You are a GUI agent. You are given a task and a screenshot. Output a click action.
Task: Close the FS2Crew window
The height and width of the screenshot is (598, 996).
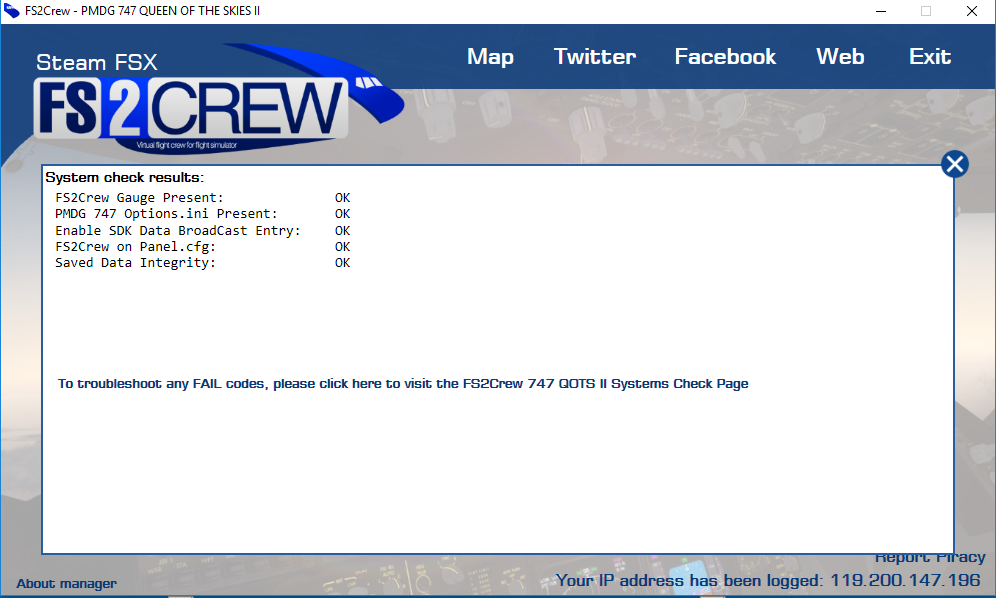coord(972,11)
